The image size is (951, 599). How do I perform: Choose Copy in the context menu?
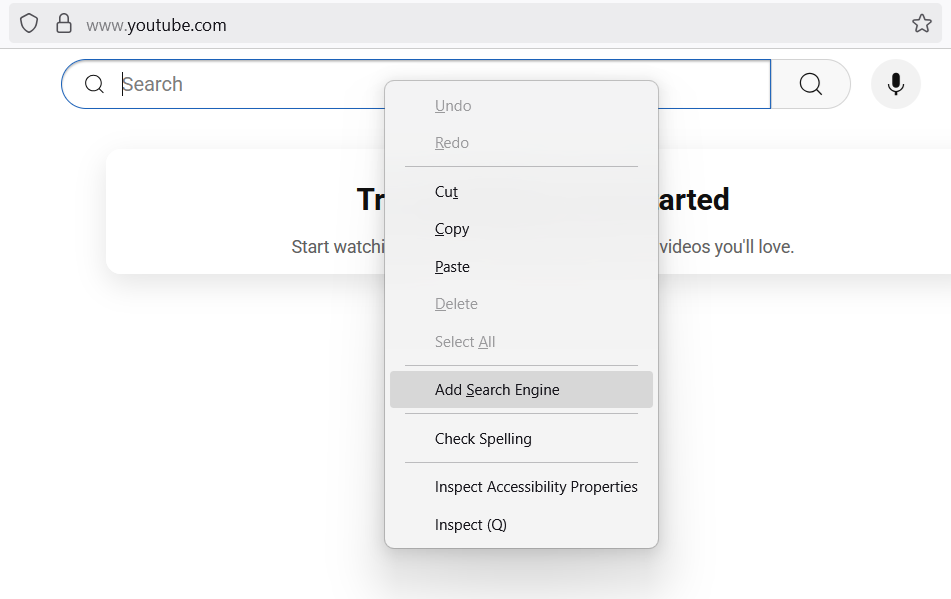(x=451, y=229)
